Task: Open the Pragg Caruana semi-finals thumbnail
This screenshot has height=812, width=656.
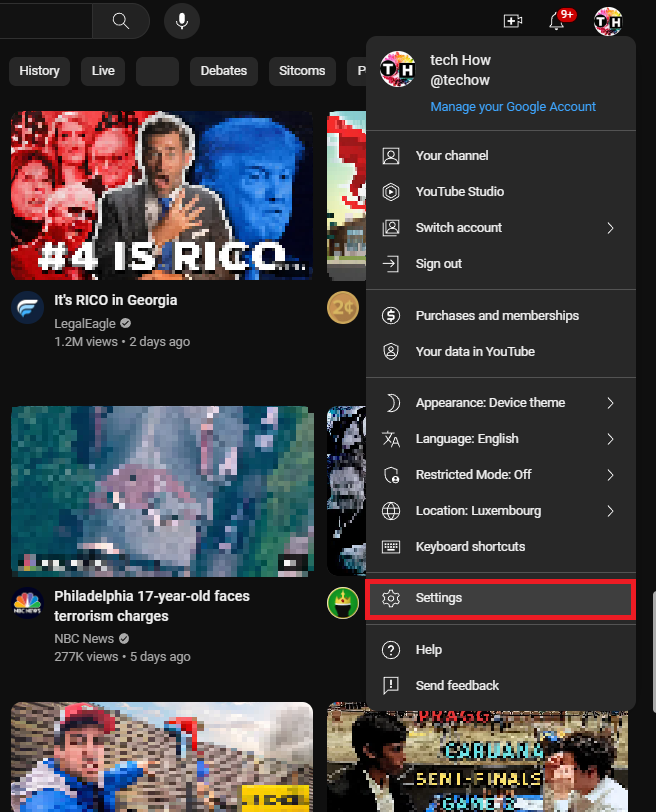Action: click(x=477, y=761)
